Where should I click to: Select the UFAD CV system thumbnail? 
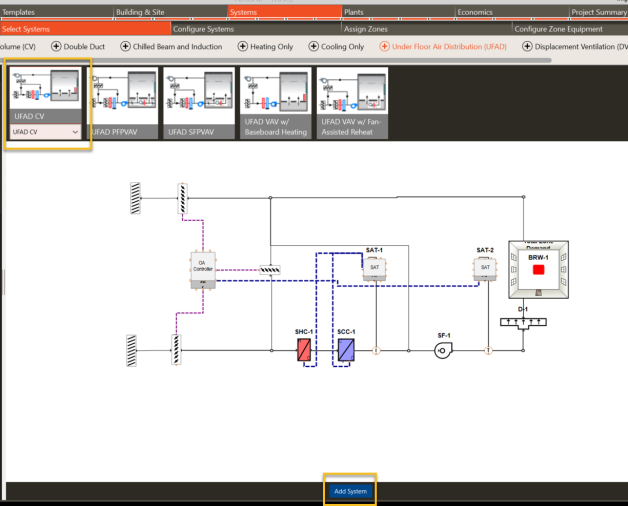[x=45, y=95]
